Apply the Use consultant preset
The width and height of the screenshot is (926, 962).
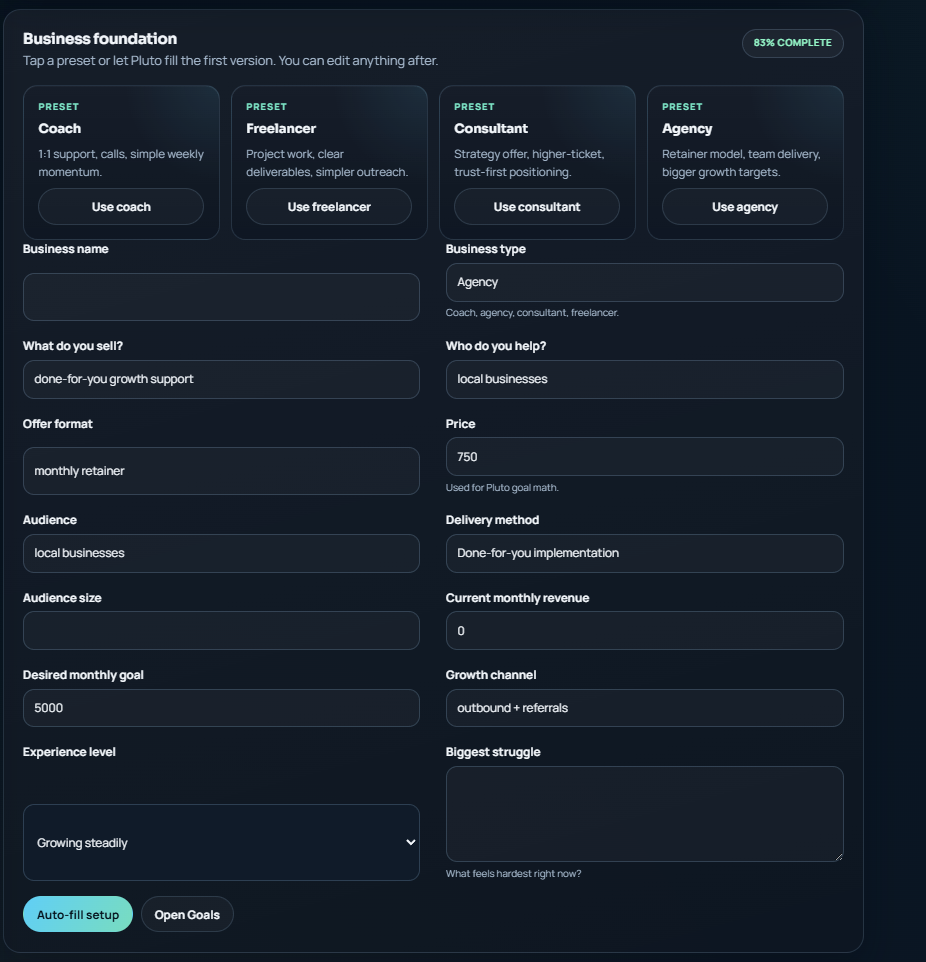click(x=536, y=206)
